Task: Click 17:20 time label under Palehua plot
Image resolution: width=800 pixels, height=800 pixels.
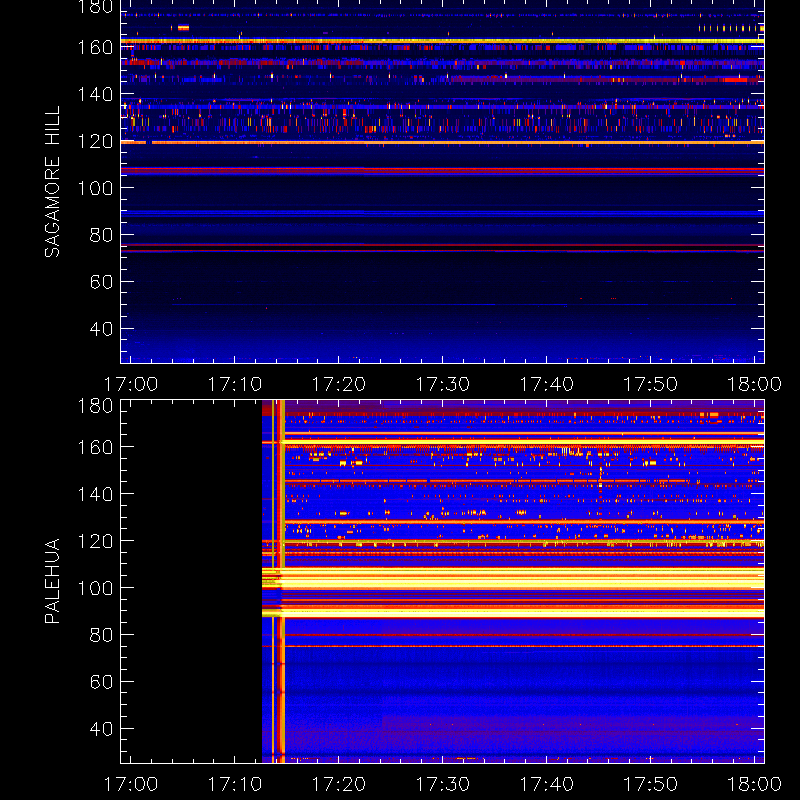Action: tap(339, 784)
